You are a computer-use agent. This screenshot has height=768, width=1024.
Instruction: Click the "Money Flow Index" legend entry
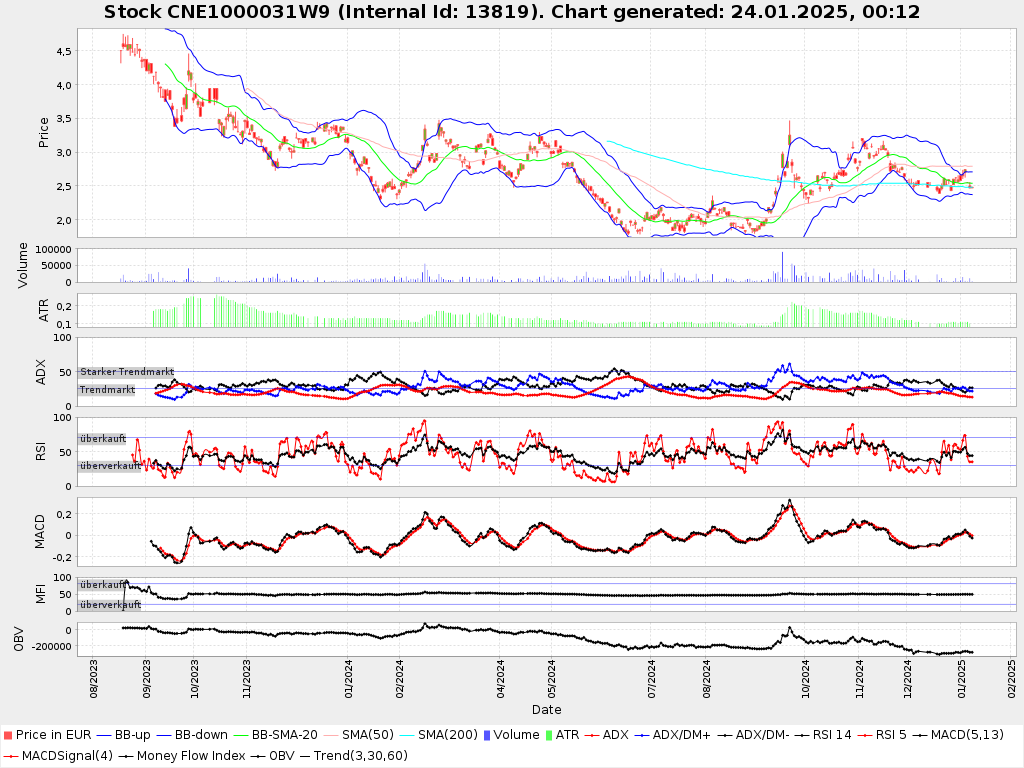[x=191, y=756]
